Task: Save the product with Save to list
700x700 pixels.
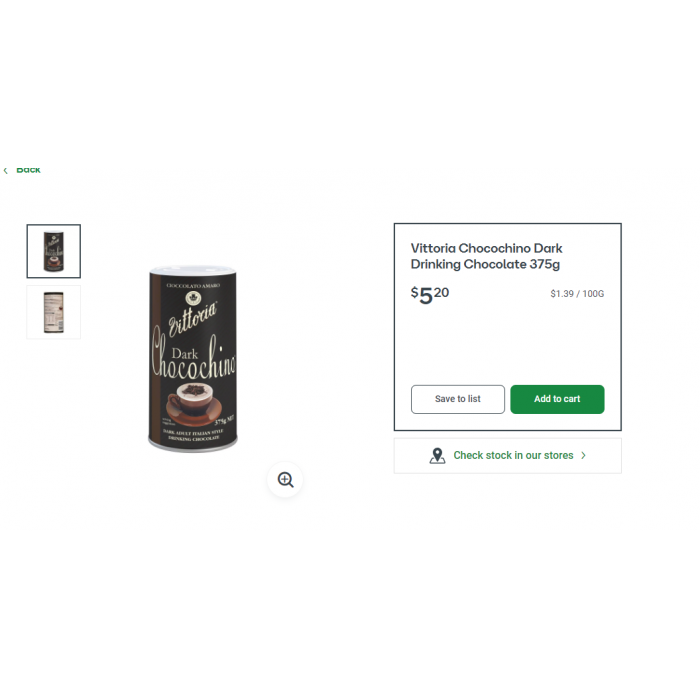Action: [x=458, y=399]
